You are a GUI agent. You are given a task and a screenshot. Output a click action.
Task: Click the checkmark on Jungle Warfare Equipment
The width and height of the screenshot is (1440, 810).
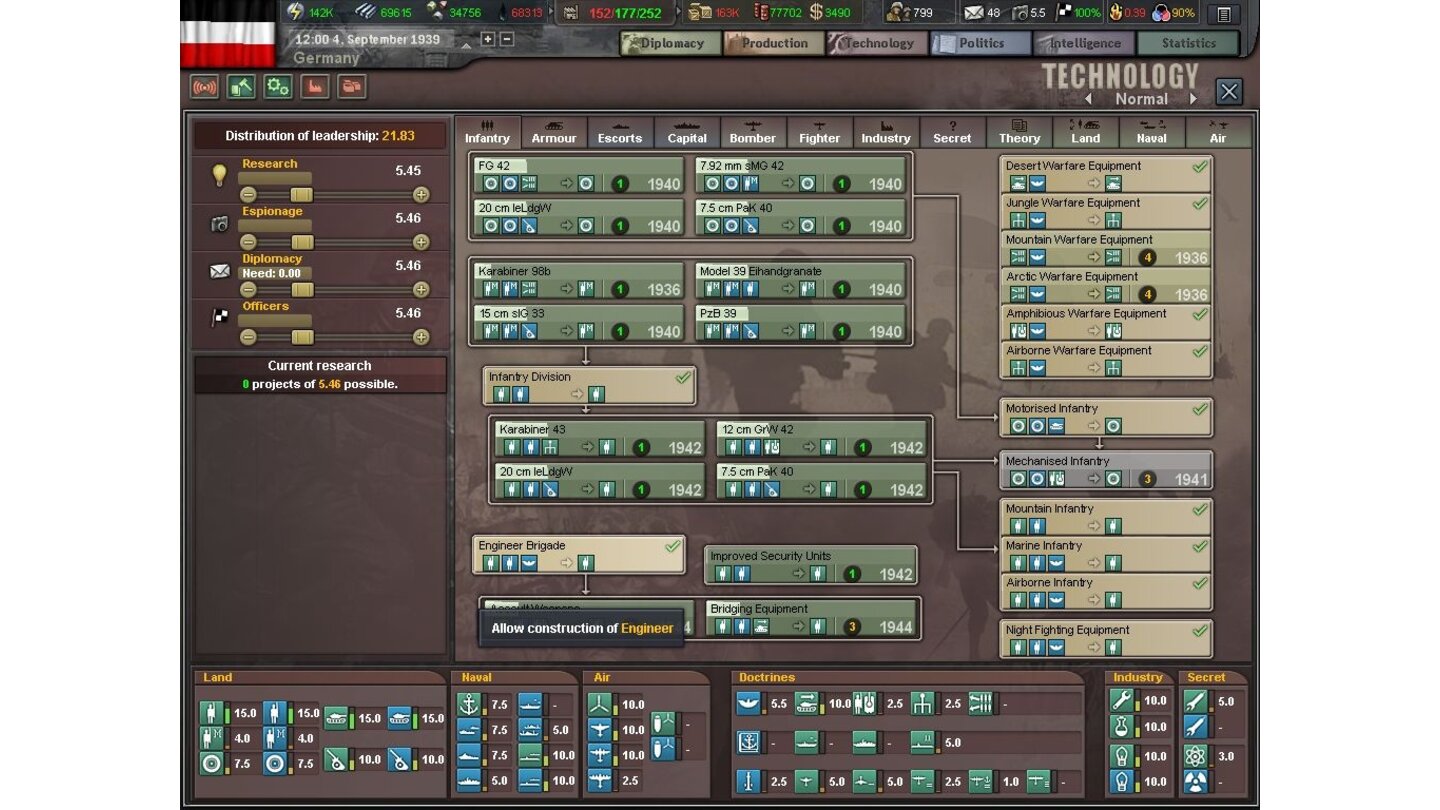1199,203
